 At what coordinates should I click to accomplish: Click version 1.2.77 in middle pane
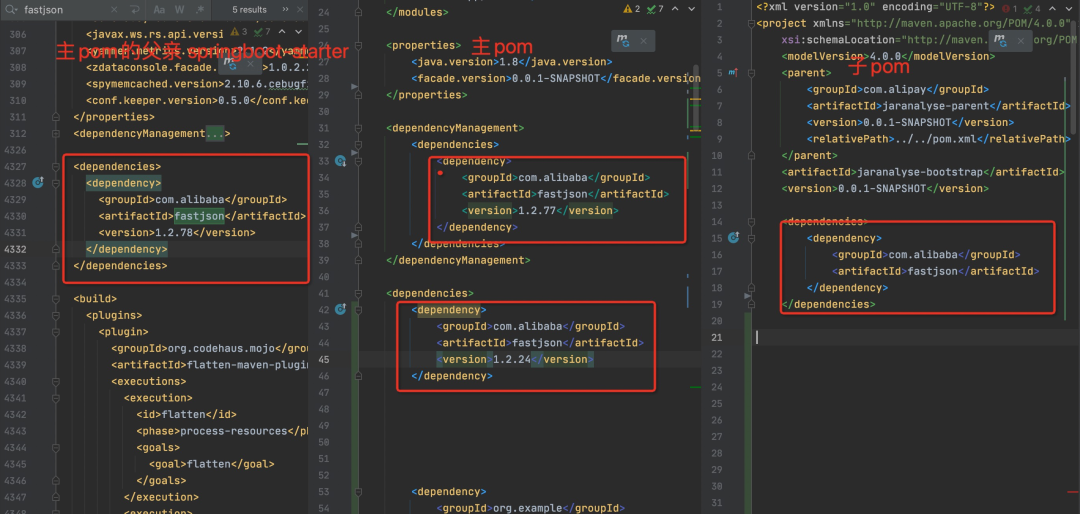[539, 210]
